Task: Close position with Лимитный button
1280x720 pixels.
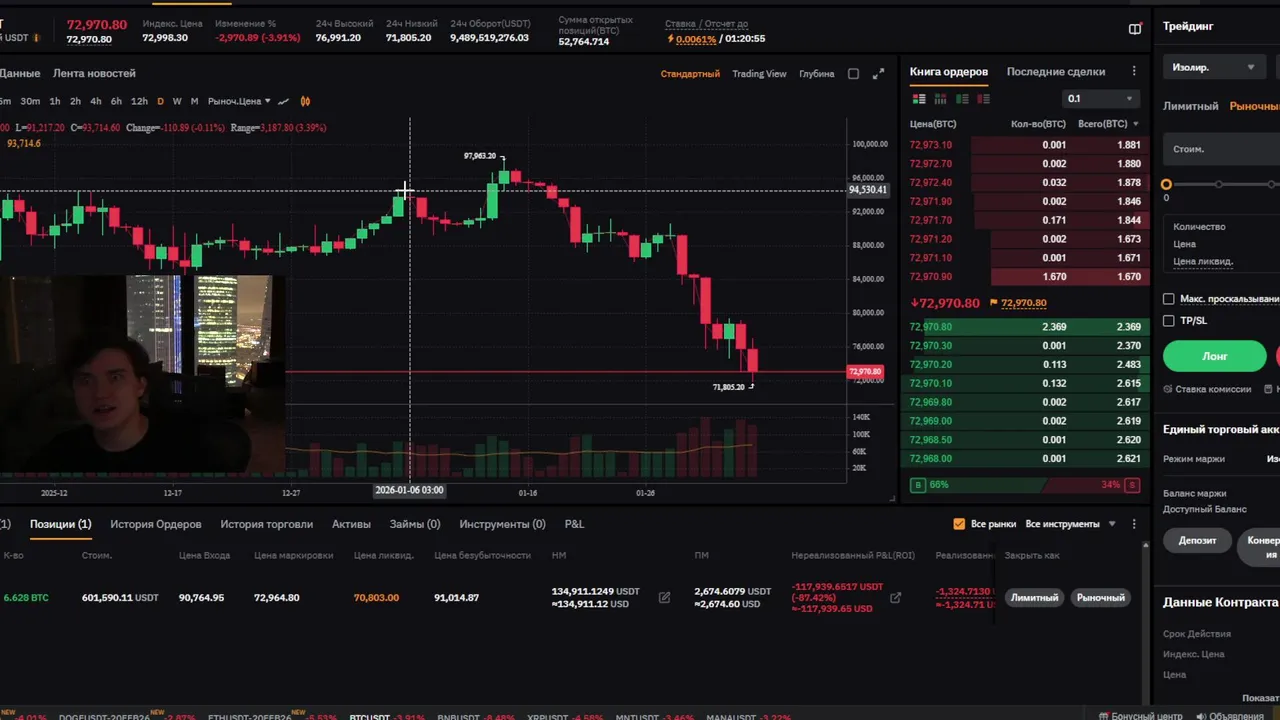Action: click(1034, 598)
